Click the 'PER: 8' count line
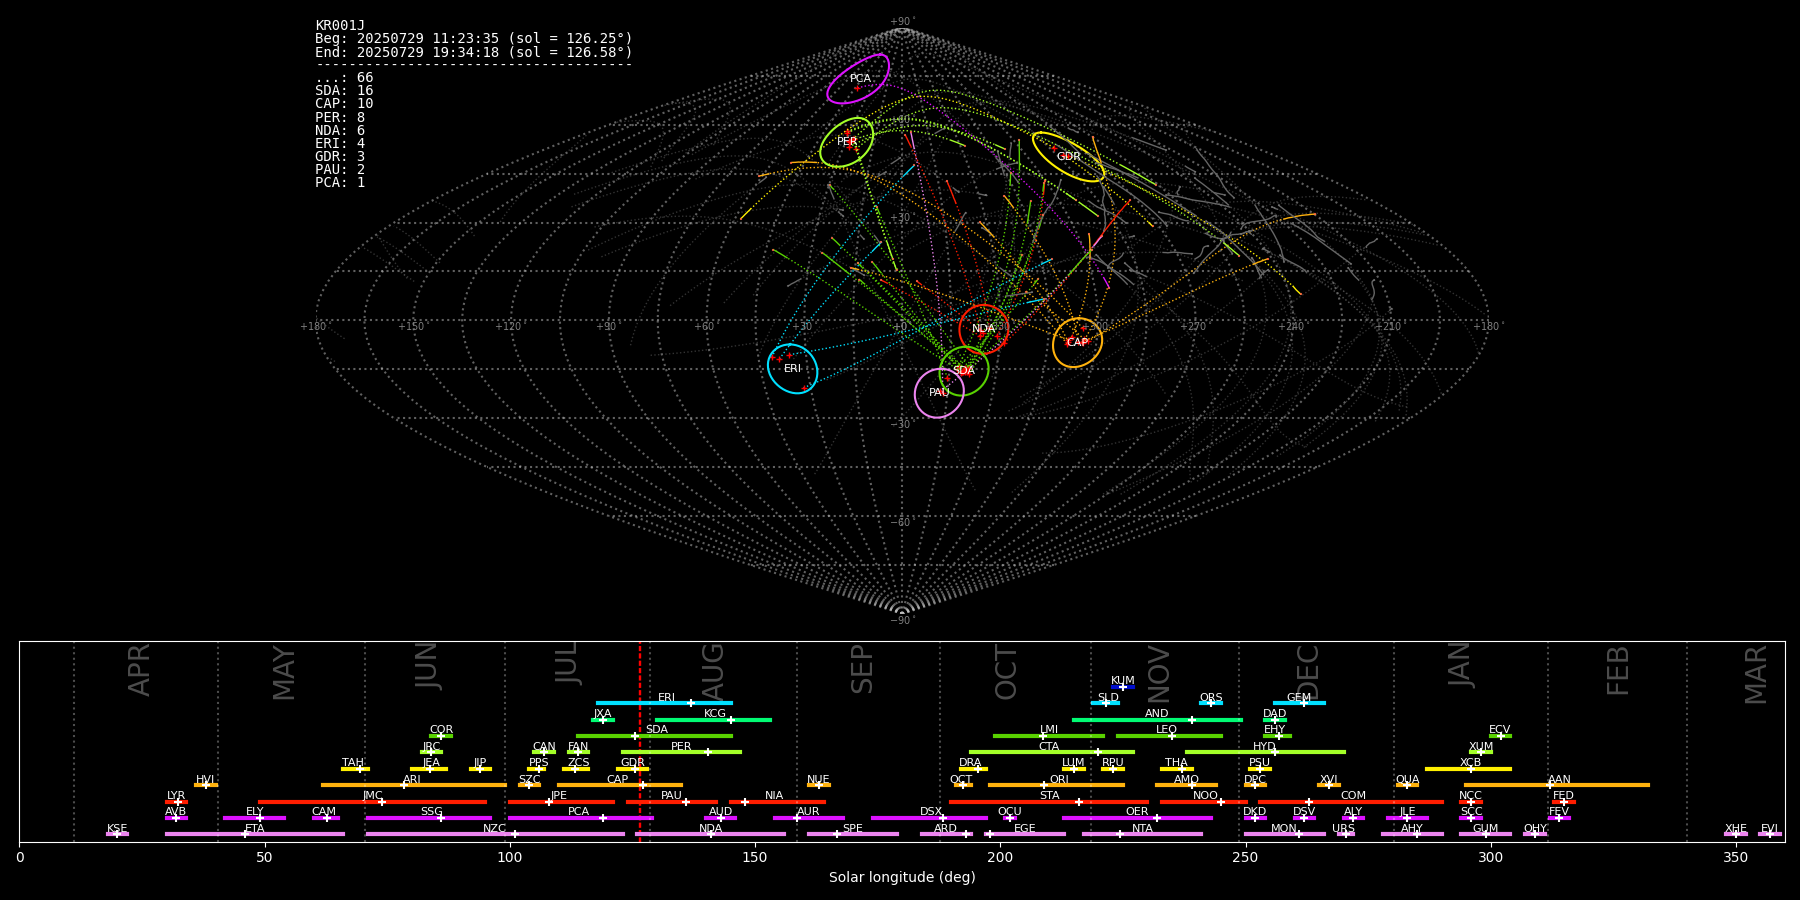Screen dimensions: 1800x900 tap(340, 117)
